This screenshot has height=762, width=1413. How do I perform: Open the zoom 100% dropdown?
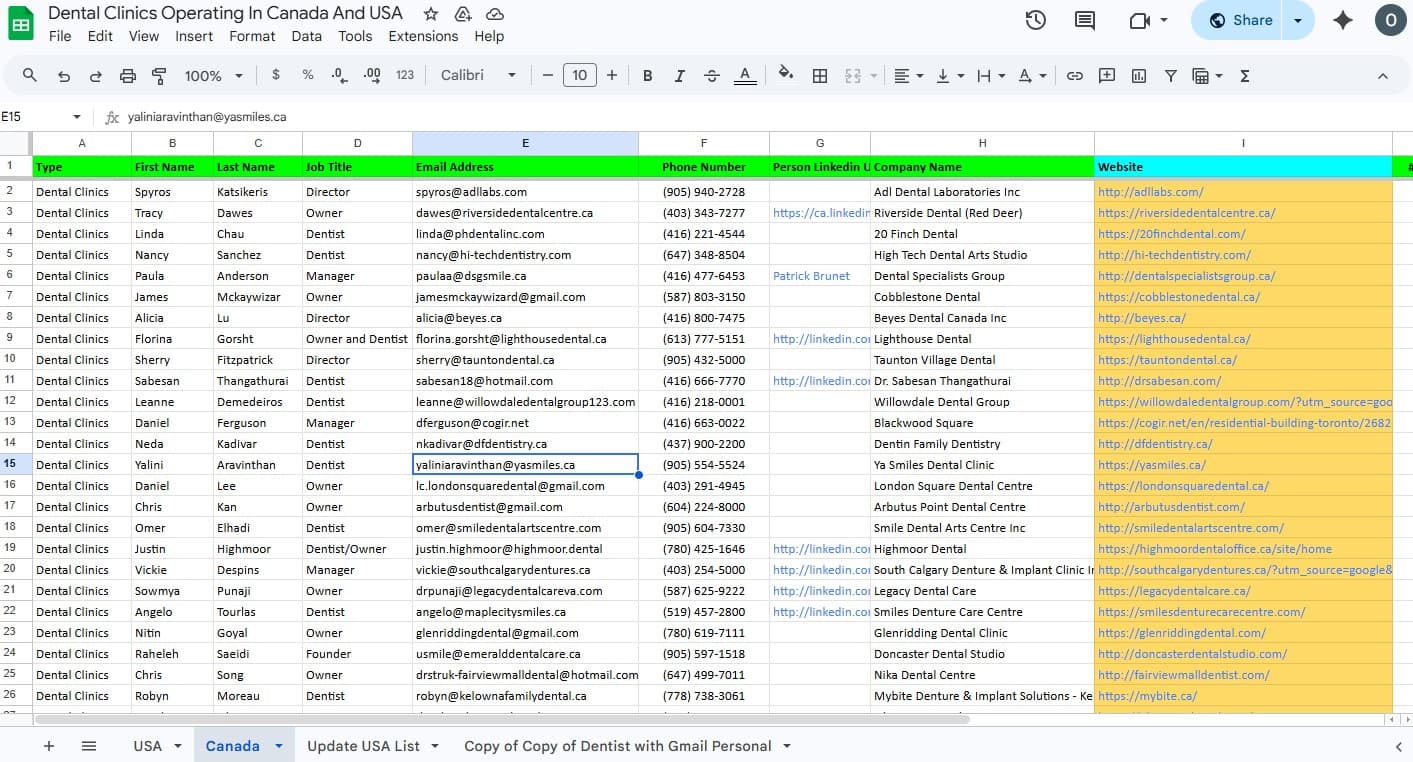point(214,76)
